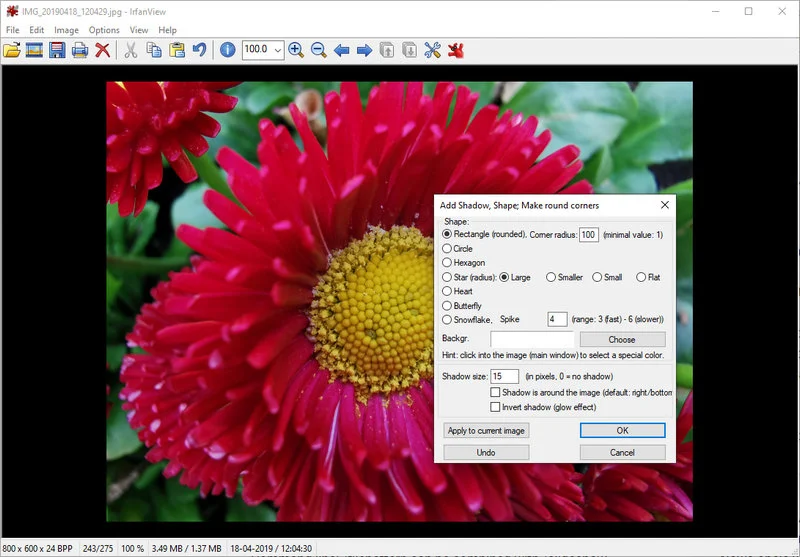The width and height of the screenshot is (800, 557).
Task: Click the Zoom In magnifier icon
Action: pyautogui.click(x=296, y=50)
